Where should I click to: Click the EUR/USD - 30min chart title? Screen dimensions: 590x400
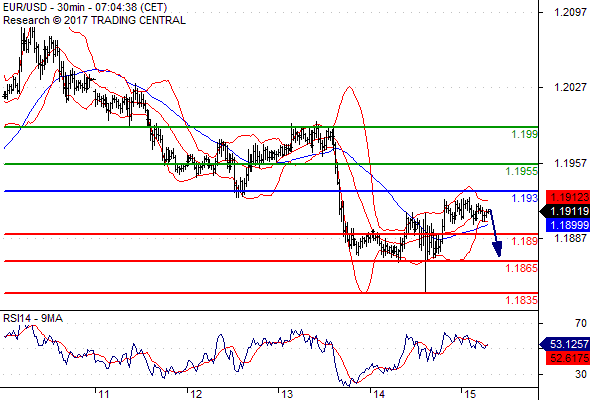(85, 7)
